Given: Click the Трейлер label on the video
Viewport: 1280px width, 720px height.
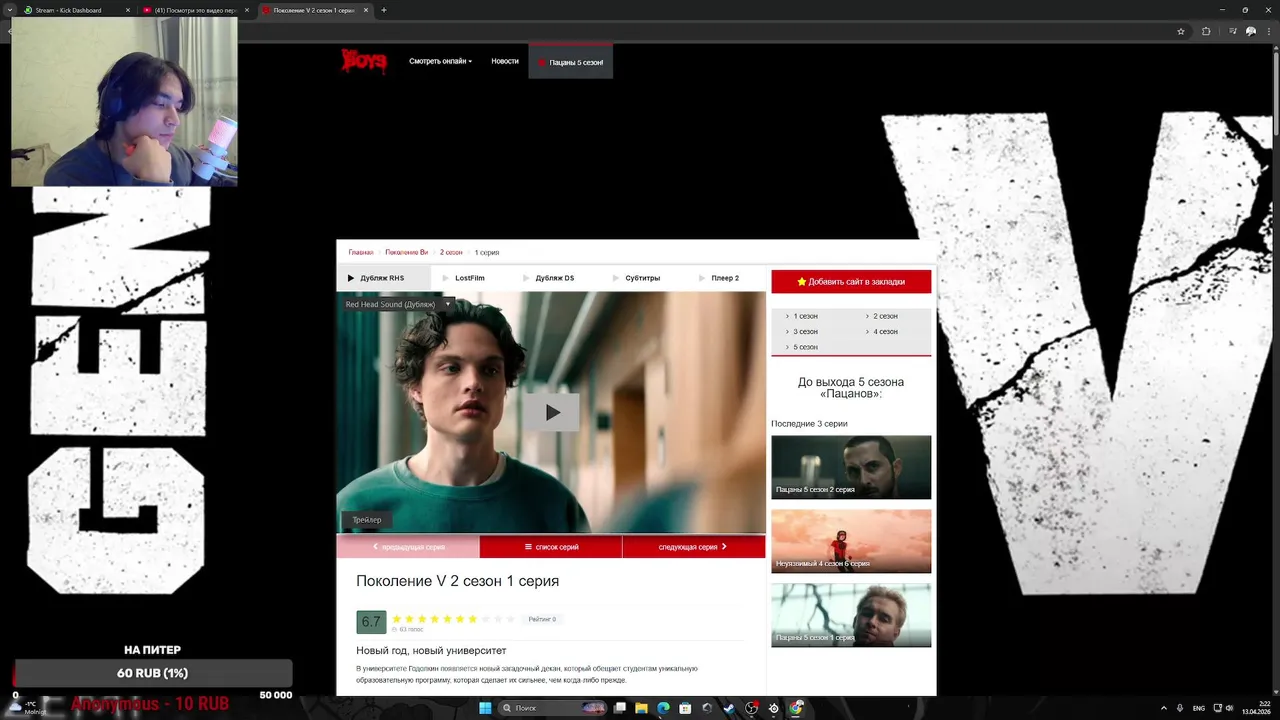Looking at the screenshot, I should [x=367, y=520].
